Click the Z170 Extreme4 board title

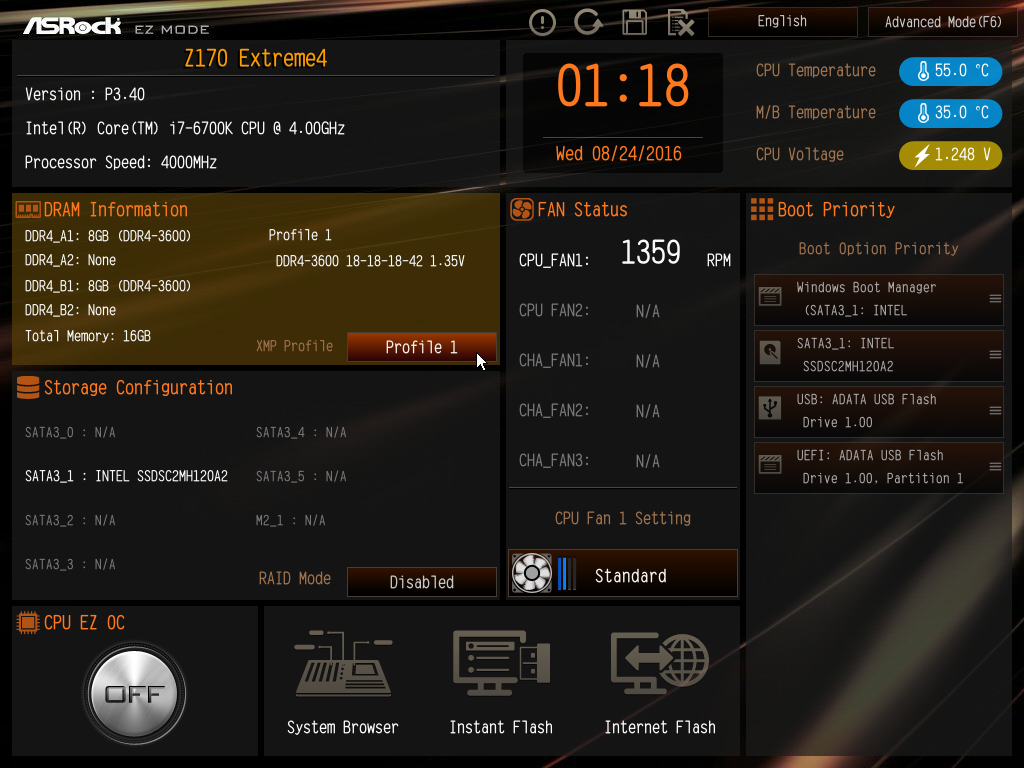pyautogui.click(x=255, y=58)
